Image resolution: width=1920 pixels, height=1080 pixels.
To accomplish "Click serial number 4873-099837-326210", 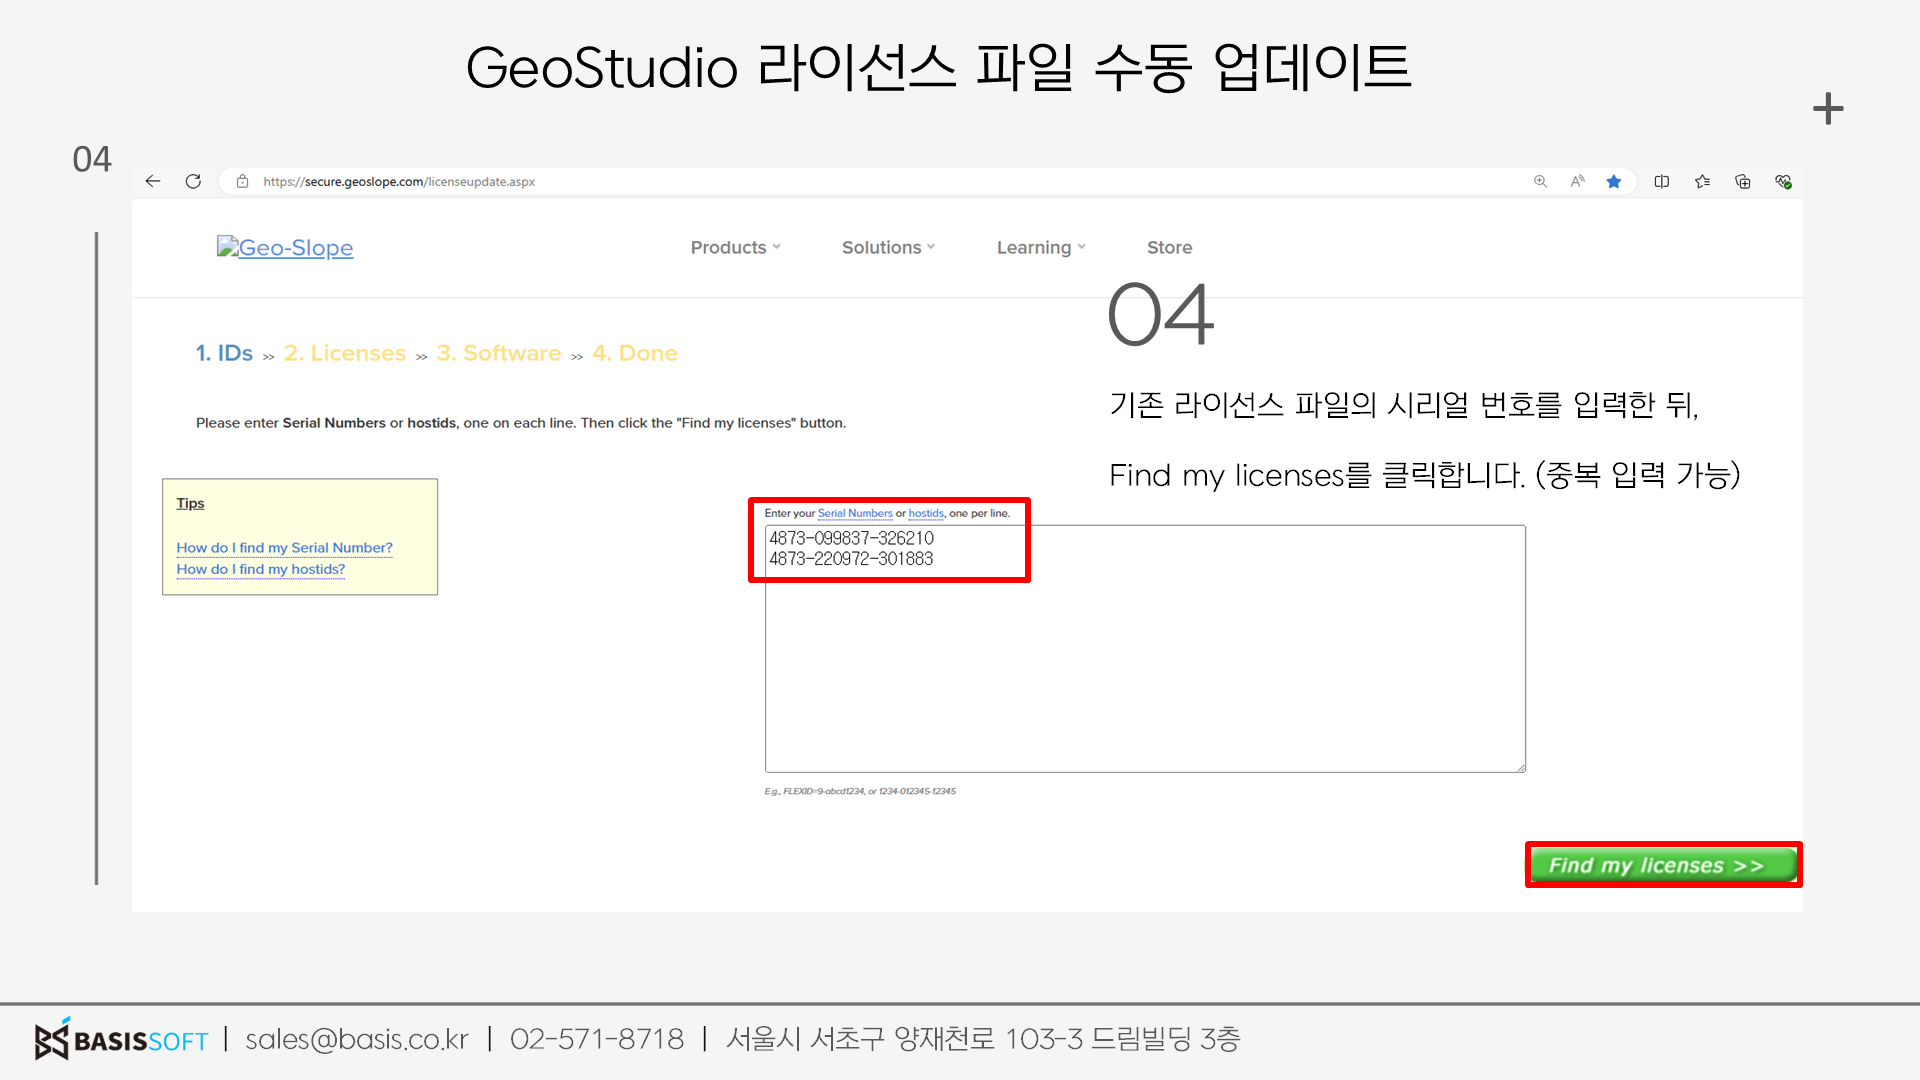I will pos(851,538).
